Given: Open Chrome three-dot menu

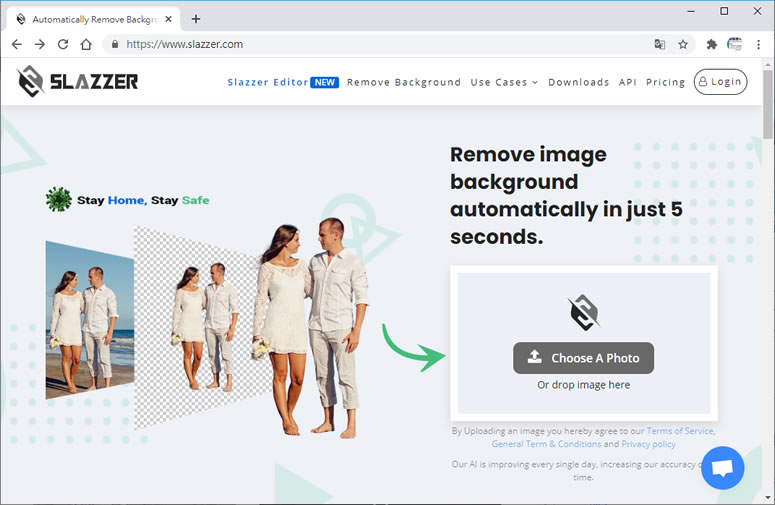Looking at the screenshot, I should 758,44.
